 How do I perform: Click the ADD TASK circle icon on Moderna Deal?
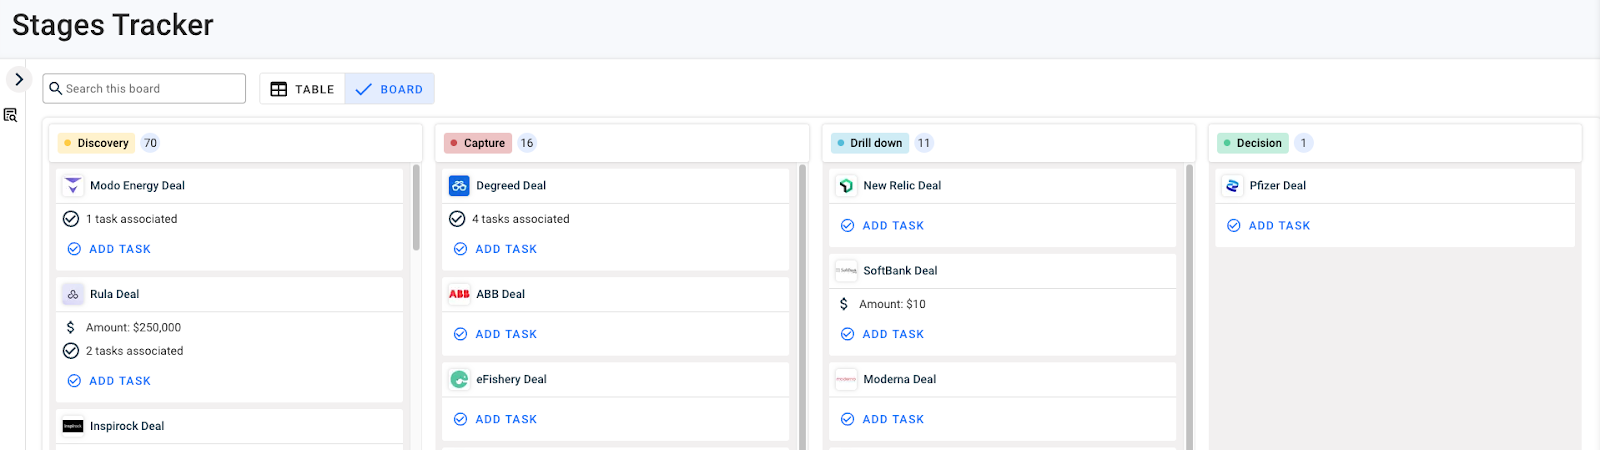tap(847, 419)
